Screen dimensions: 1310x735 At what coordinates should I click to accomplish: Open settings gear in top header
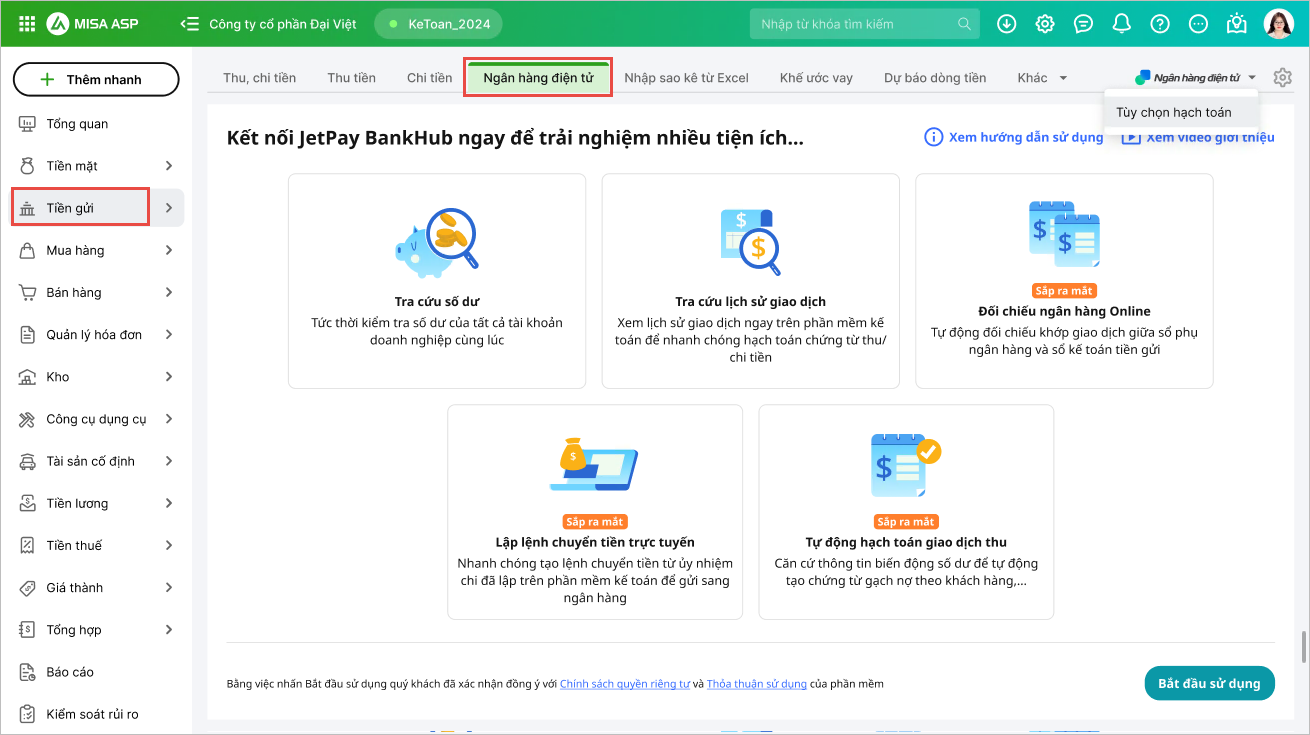(x=1045, y=23)
